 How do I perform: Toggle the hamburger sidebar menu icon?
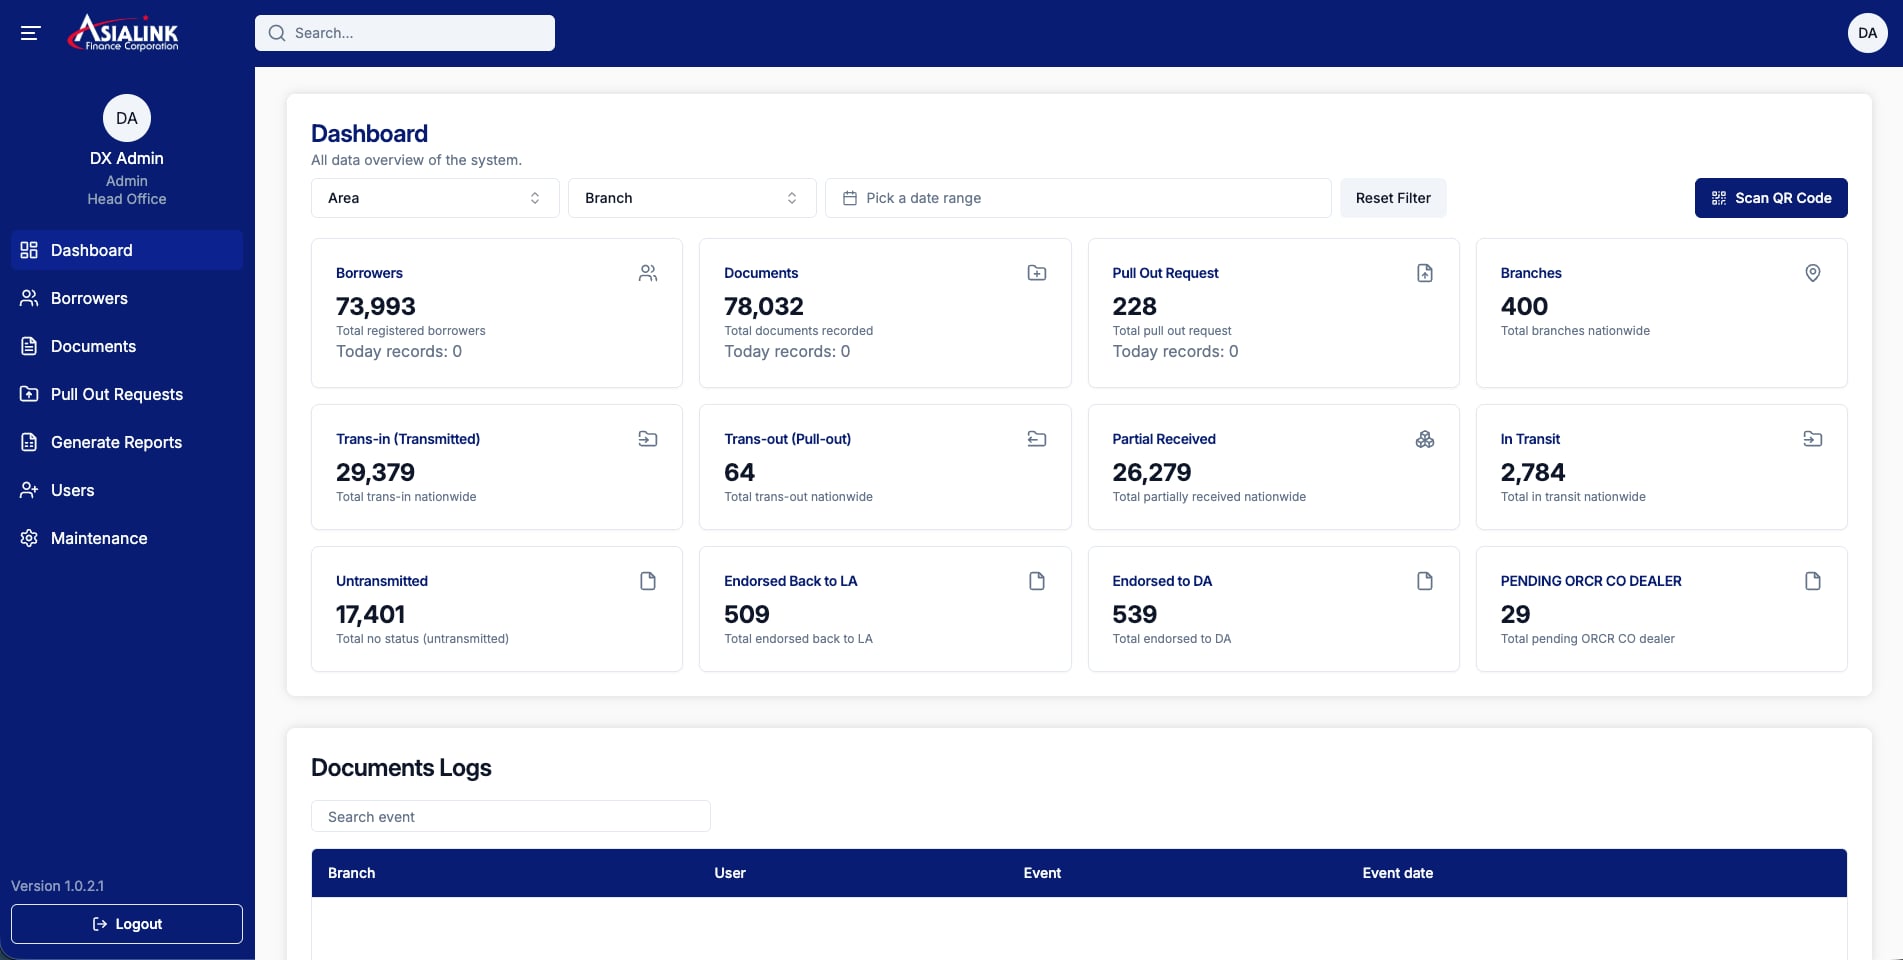pyautogui.click(x=30, y=33)
